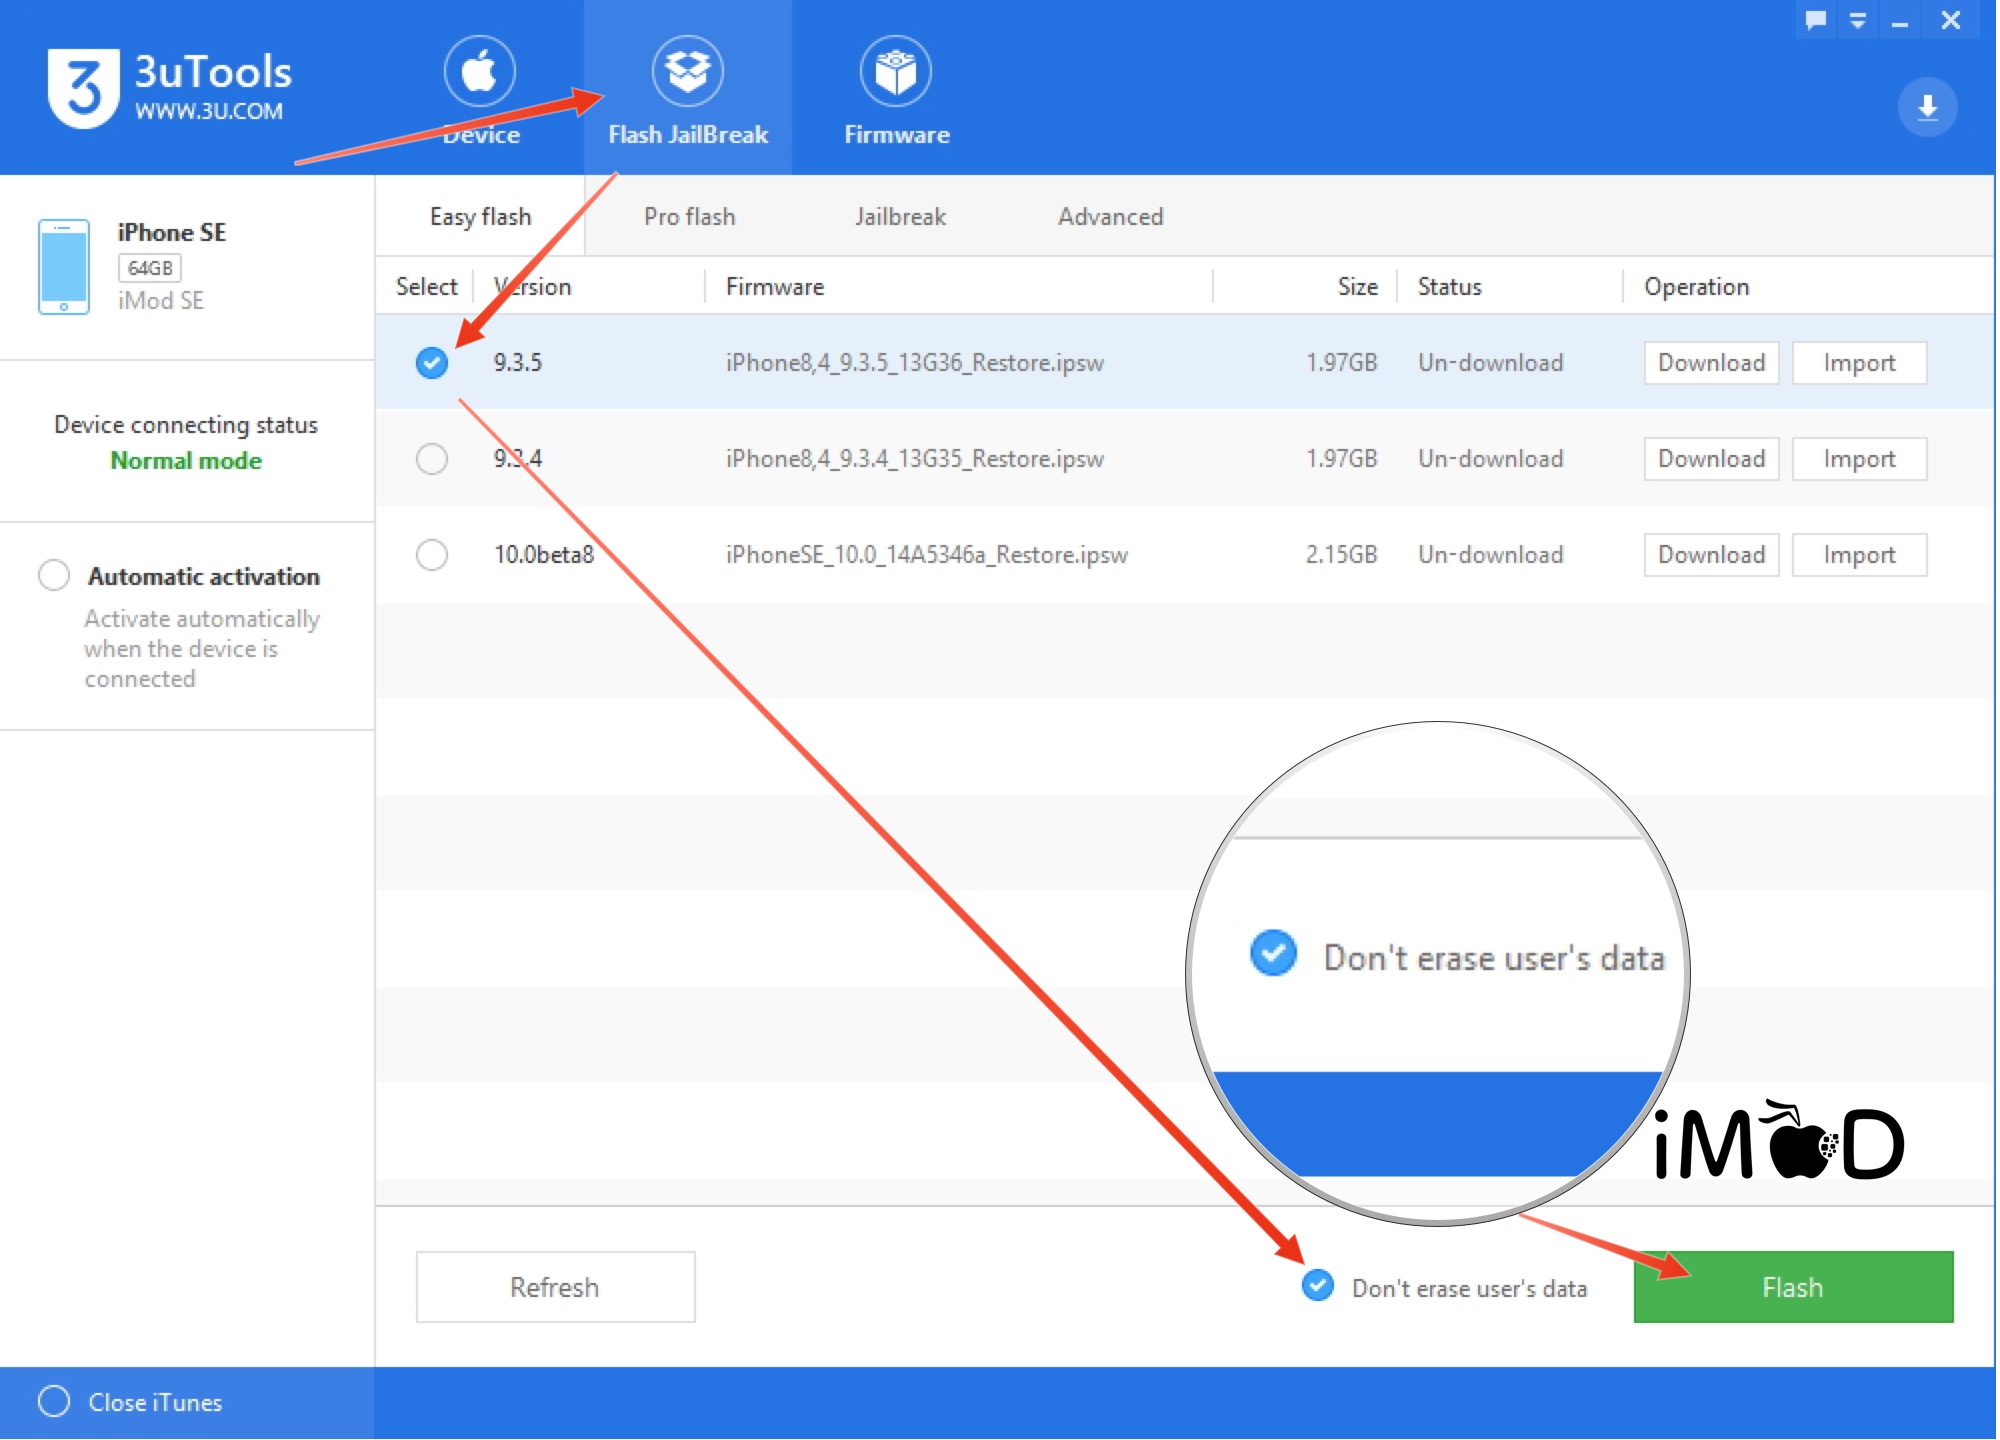Click the iPhone SE device thumbnail
Image resolution: width=2000 pixels, height=1440 pixels.
[64, 267]
